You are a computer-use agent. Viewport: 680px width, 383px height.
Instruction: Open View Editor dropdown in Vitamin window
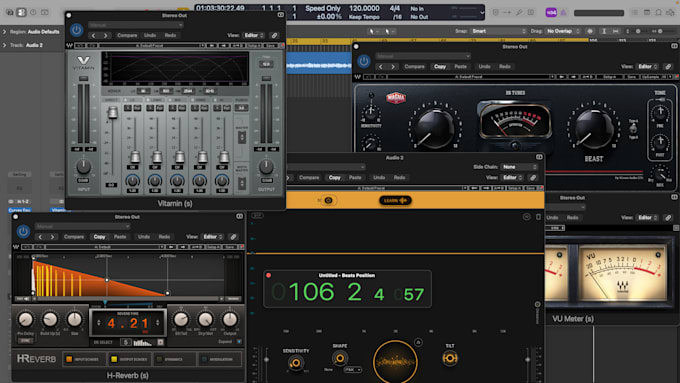click(254, 35)
